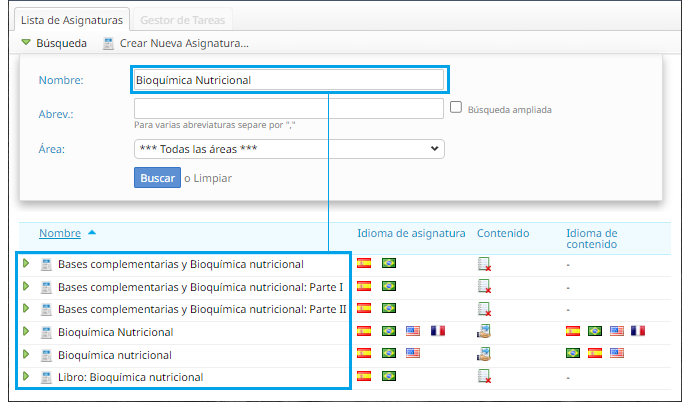Enable Búsqueda ampliada checkbox
Screen dimensions: 683x402
[x=456, y=107]
